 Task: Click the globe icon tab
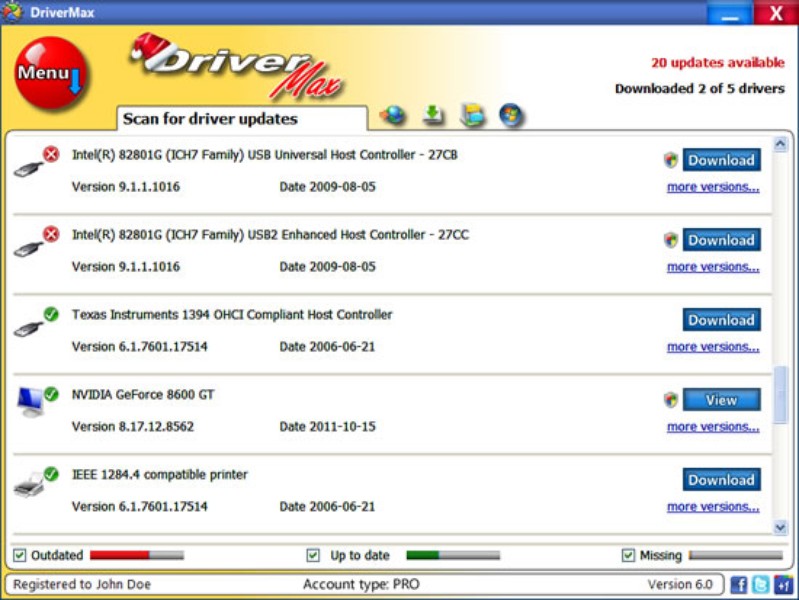pyautogui.click(x=393, y=115)
